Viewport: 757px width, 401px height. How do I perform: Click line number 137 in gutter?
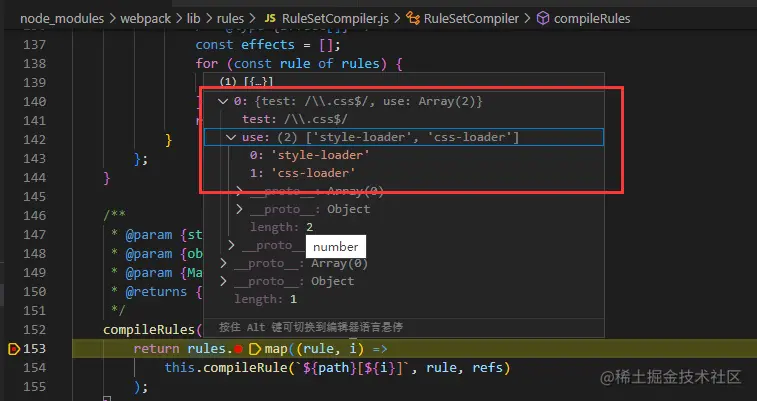click(x=34, y=44)
